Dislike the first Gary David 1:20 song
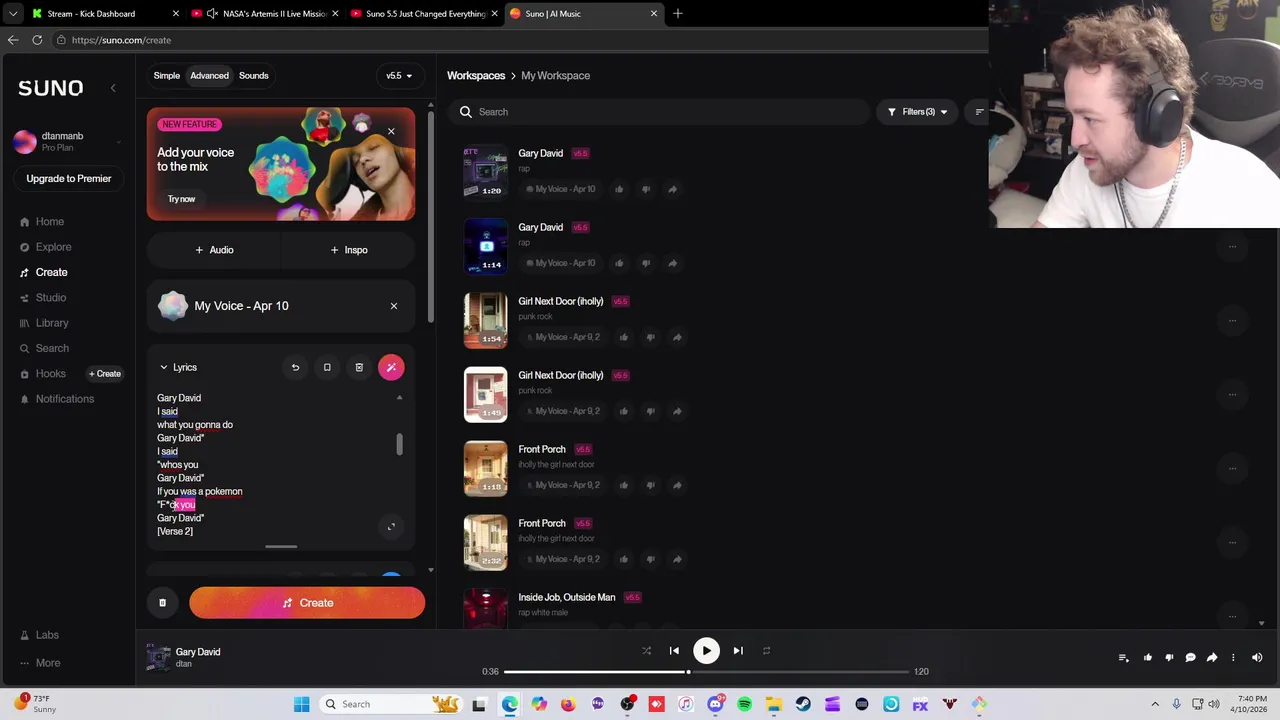The width and height of the screenshot is (1280, 720). coord(645,189)
